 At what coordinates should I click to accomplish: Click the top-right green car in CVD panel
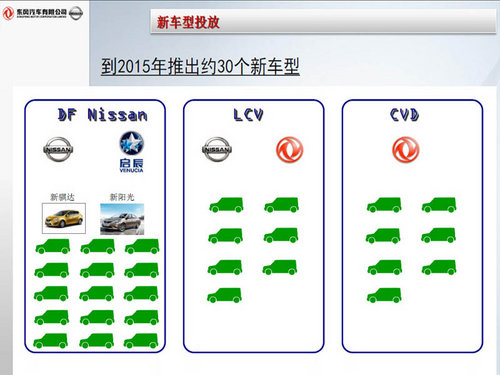(x=439, y=205)
